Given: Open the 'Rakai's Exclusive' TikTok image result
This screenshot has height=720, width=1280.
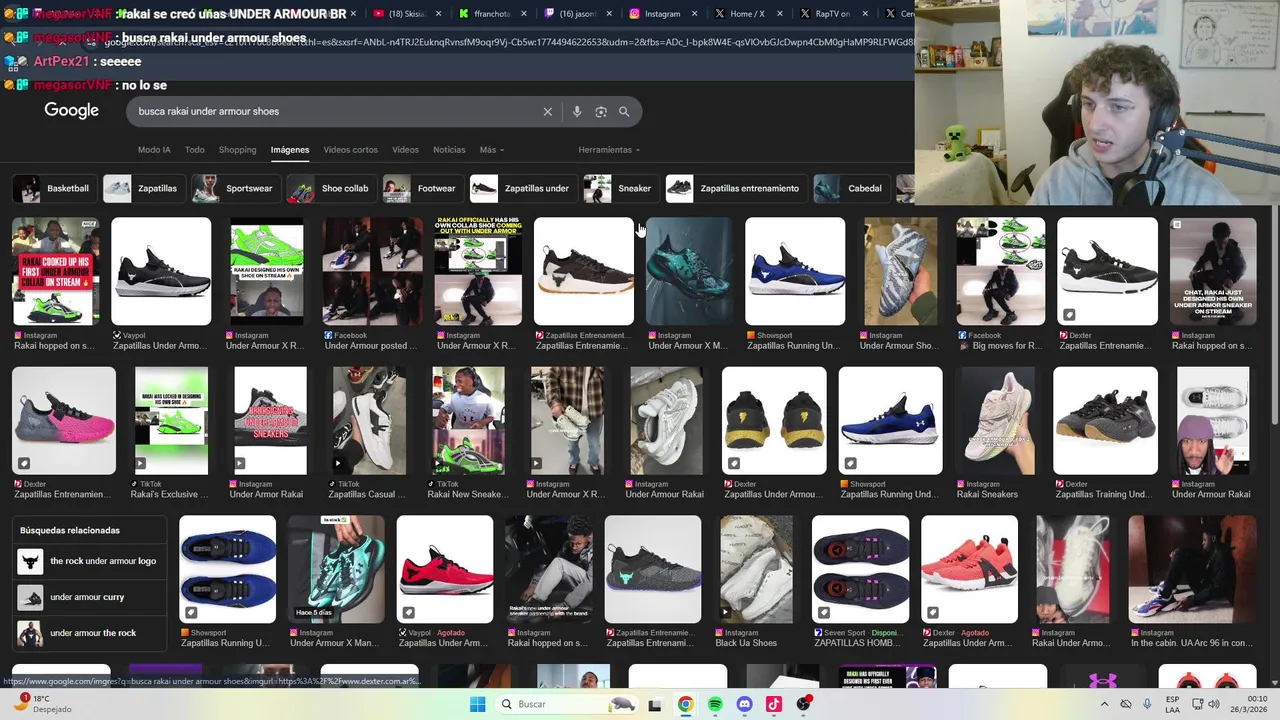Looking at the screenshot, I should [171, 420].
